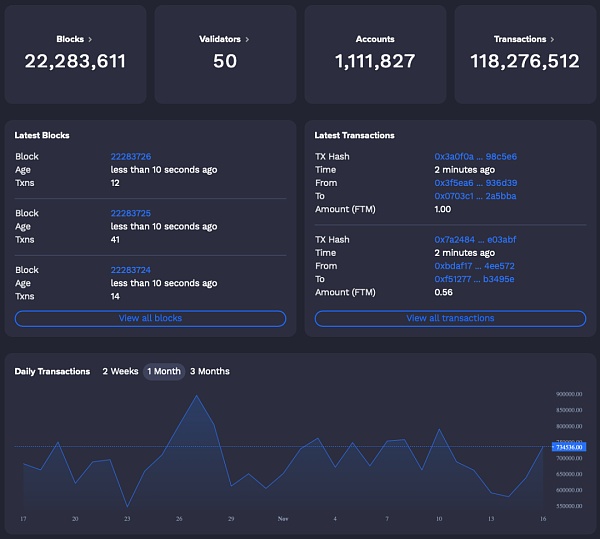Open the Accounts stat card
The width and height of the screenshot is (600, 539).
point(375,53)
